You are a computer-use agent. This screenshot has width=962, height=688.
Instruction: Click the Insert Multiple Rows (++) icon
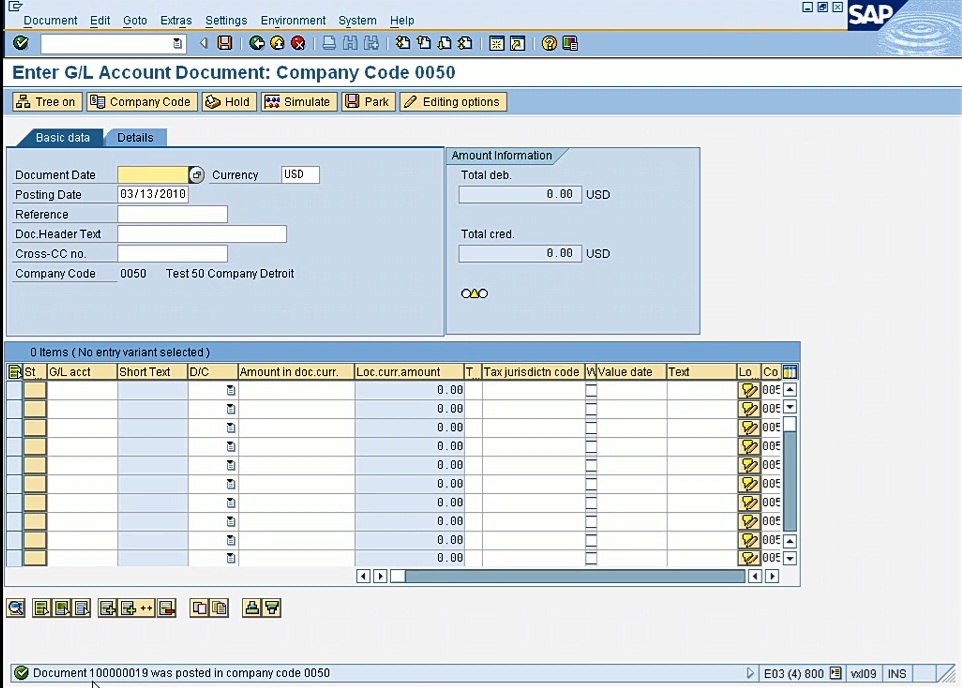pyautogui.click(x=137, y=608)
